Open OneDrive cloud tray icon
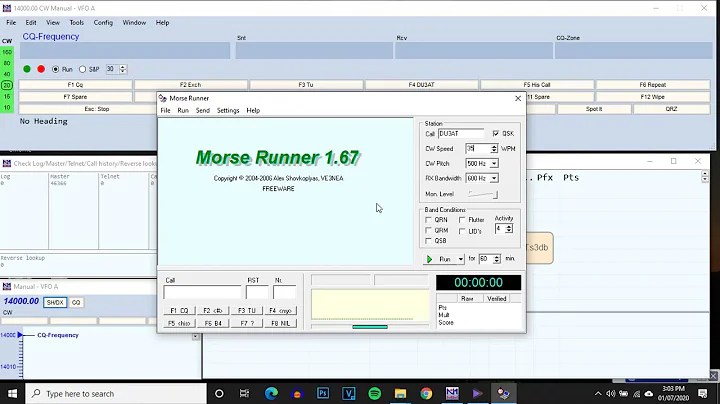 [x=649, y=393]
